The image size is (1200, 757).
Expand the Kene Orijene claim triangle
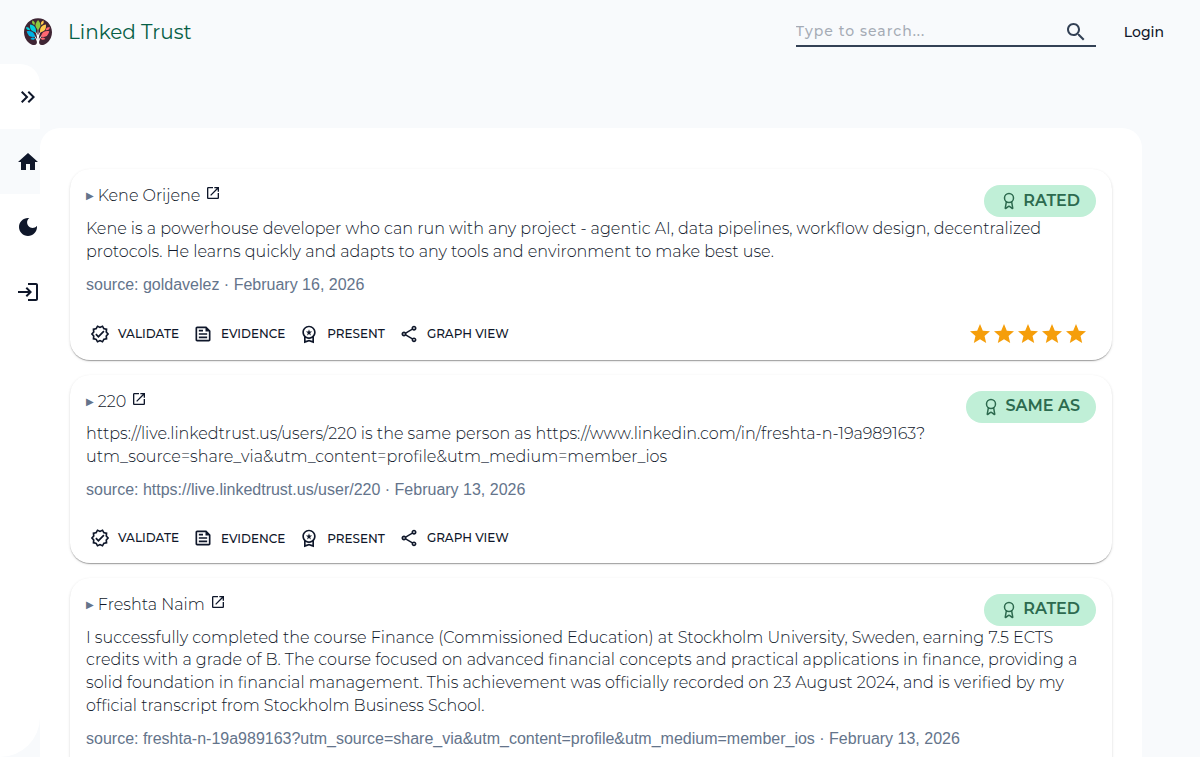coord(90,196)
